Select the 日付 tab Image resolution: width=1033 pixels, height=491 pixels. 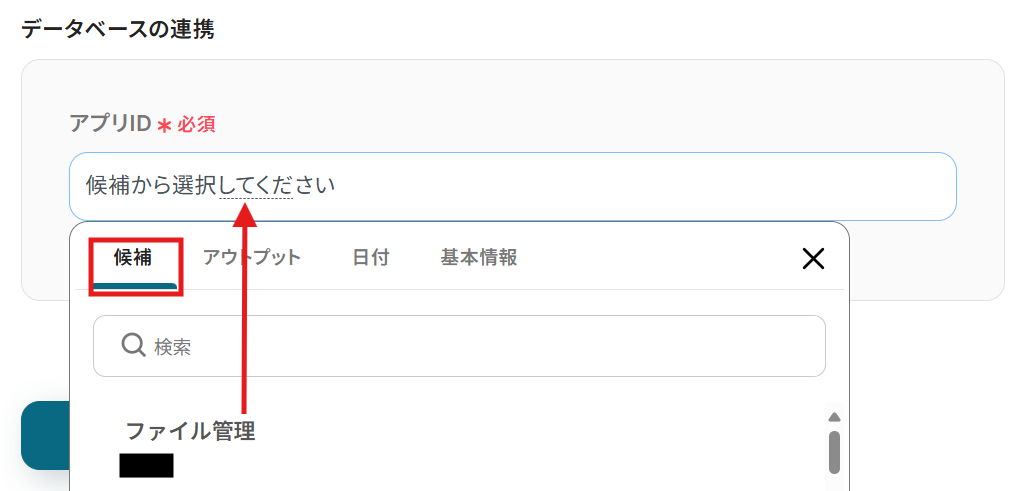pos(370,258)
